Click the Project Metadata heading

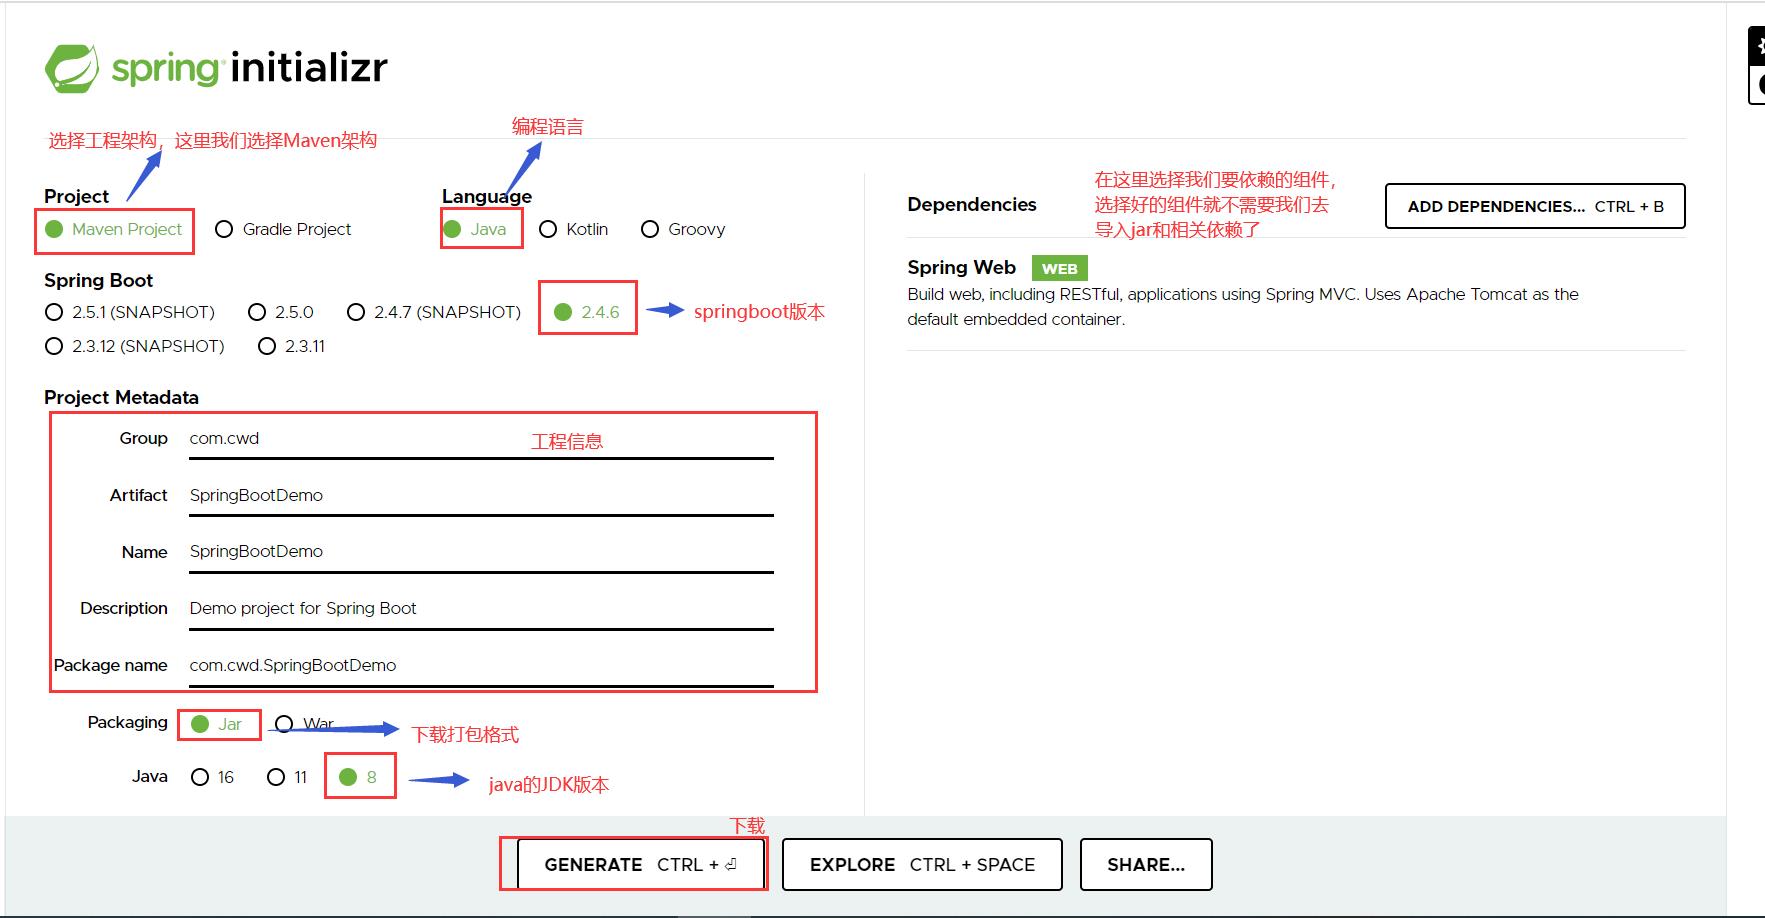(x=121, y=397)
